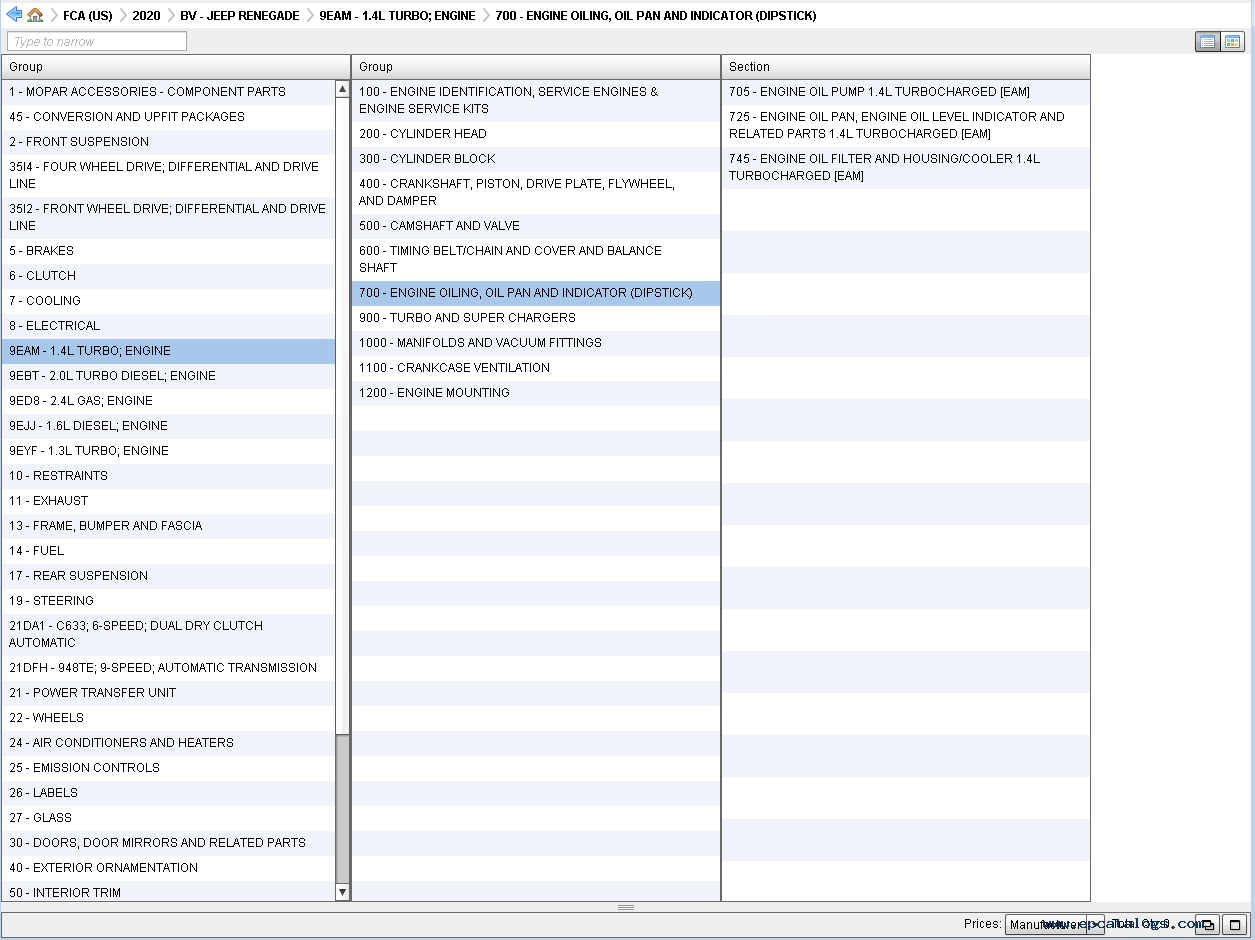
Task: Select 1 - MOPAR ACCESSORIES - COMPONENT PARTS
Action: (x=168, y=92)
